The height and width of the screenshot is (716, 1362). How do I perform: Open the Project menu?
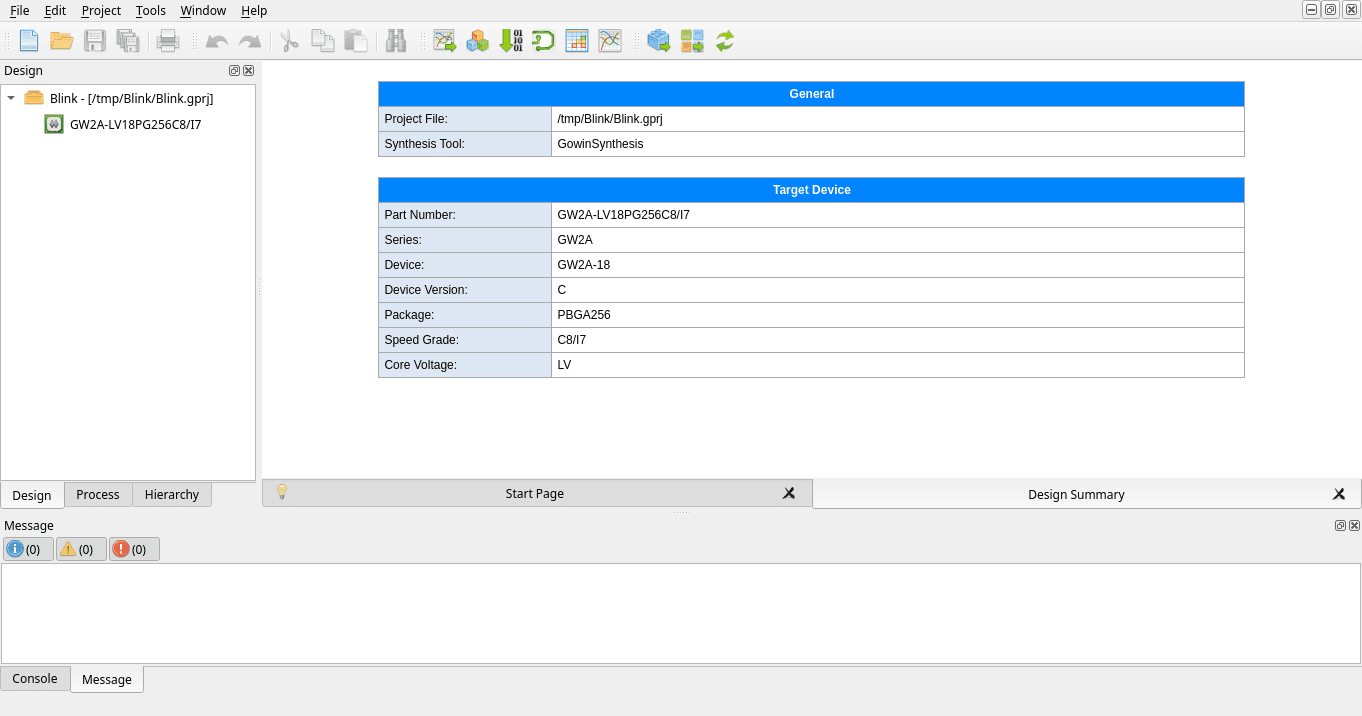coord(101,10)
